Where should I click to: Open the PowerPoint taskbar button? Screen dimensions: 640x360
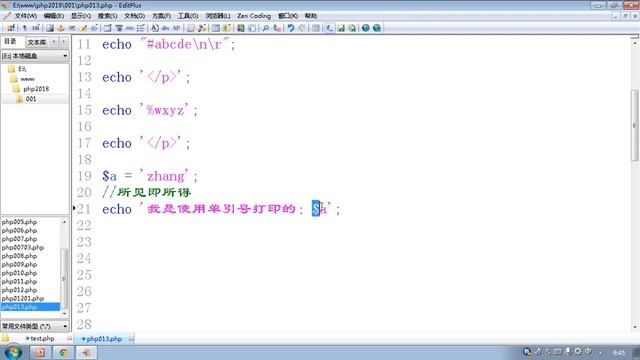coord(40,352)
